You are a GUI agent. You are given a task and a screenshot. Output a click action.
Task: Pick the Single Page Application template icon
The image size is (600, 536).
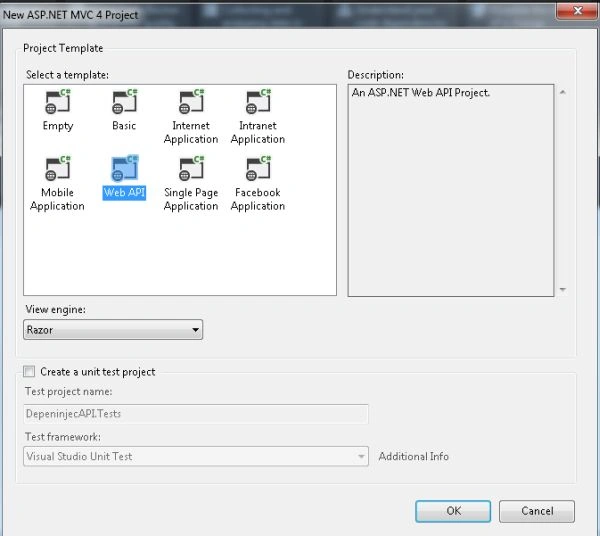point(191,168)
